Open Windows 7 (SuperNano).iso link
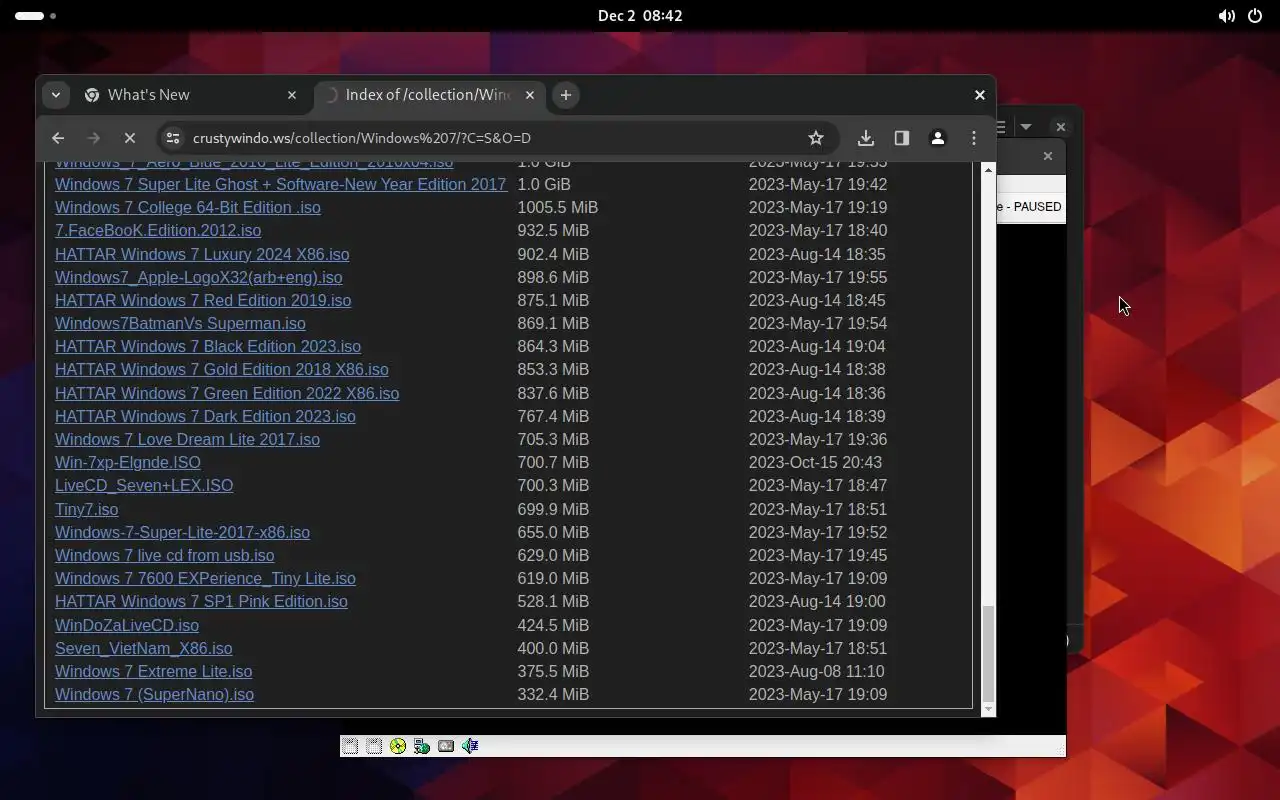Image resolution: width=1280 pixels, height=800 pixels. coord(154,694)
